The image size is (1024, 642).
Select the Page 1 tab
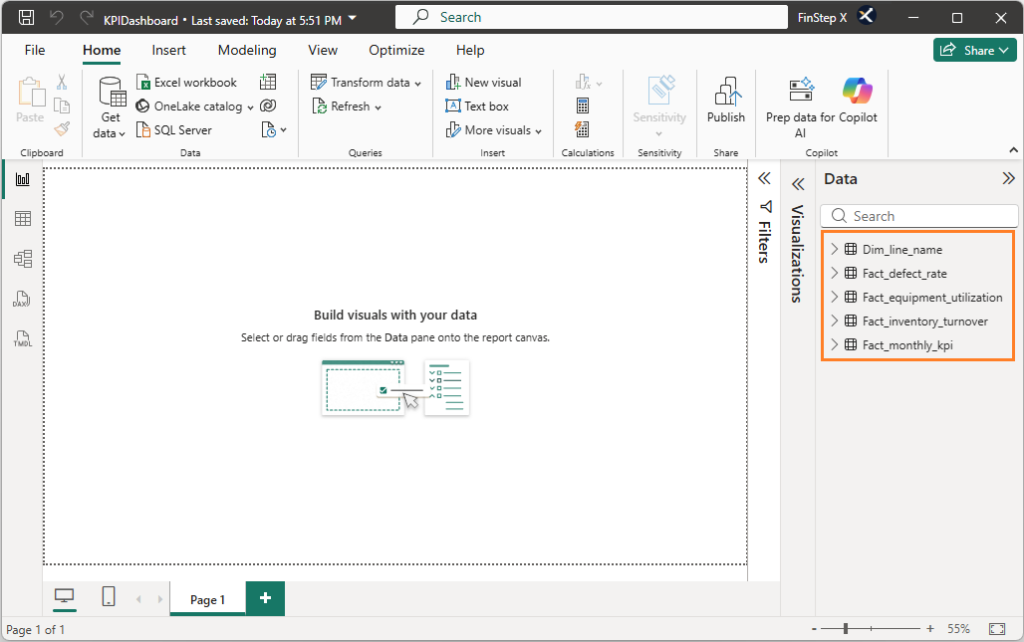(x=207, y=599)
